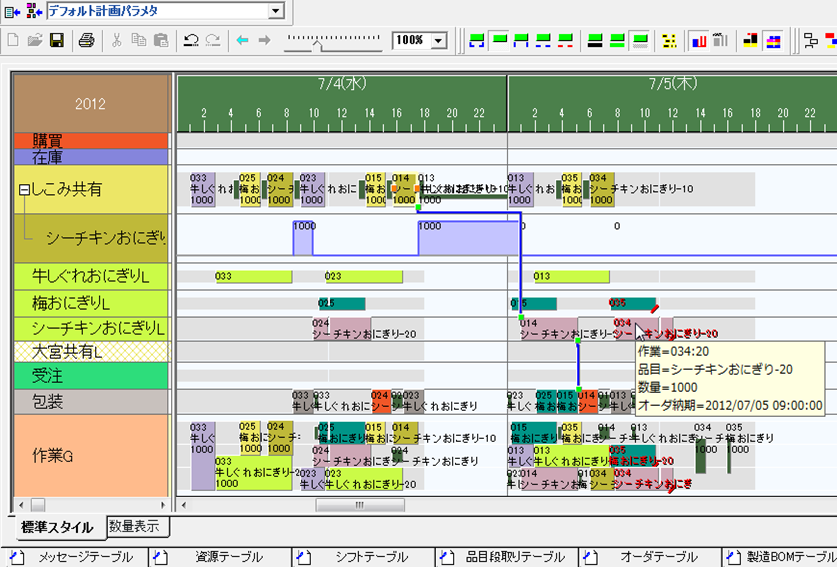Open the 100% zoom dropdown
This screenshot has height=567, width=837.
coord(439,41)
